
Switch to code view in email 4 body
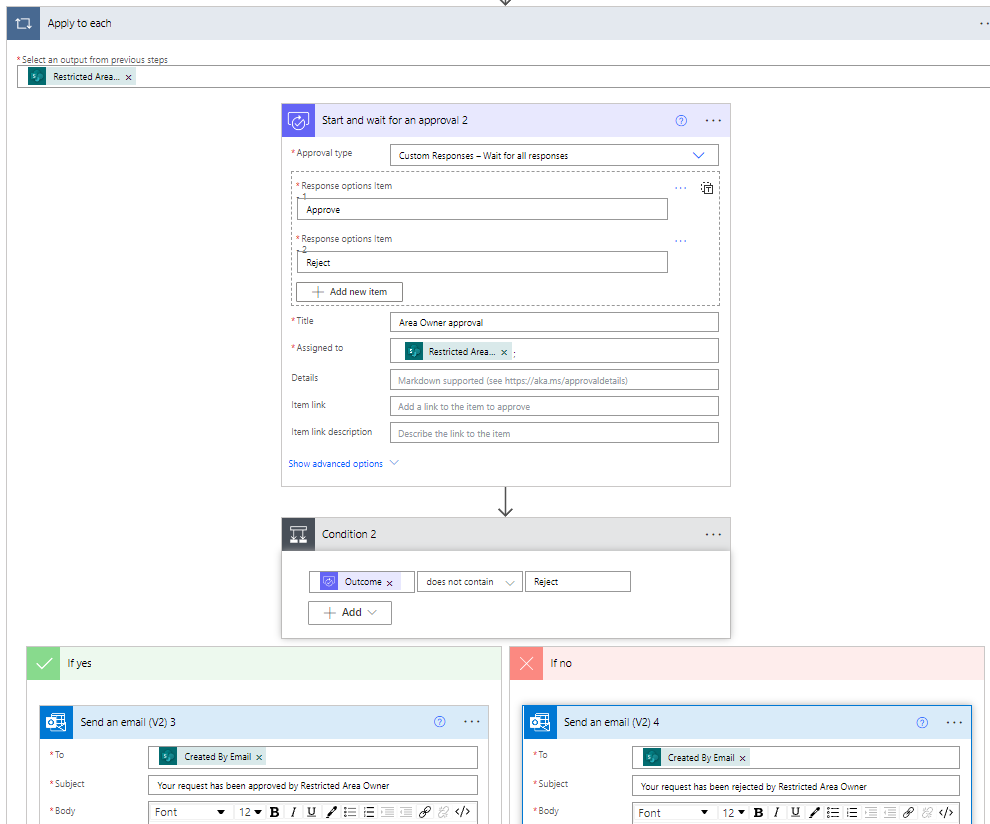click(x=946, y=813)
